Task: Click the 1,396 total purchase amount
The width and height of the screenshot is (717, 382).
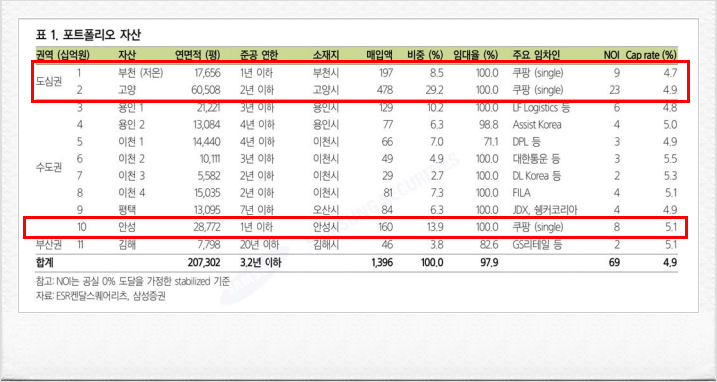Action: pos(381,263)
